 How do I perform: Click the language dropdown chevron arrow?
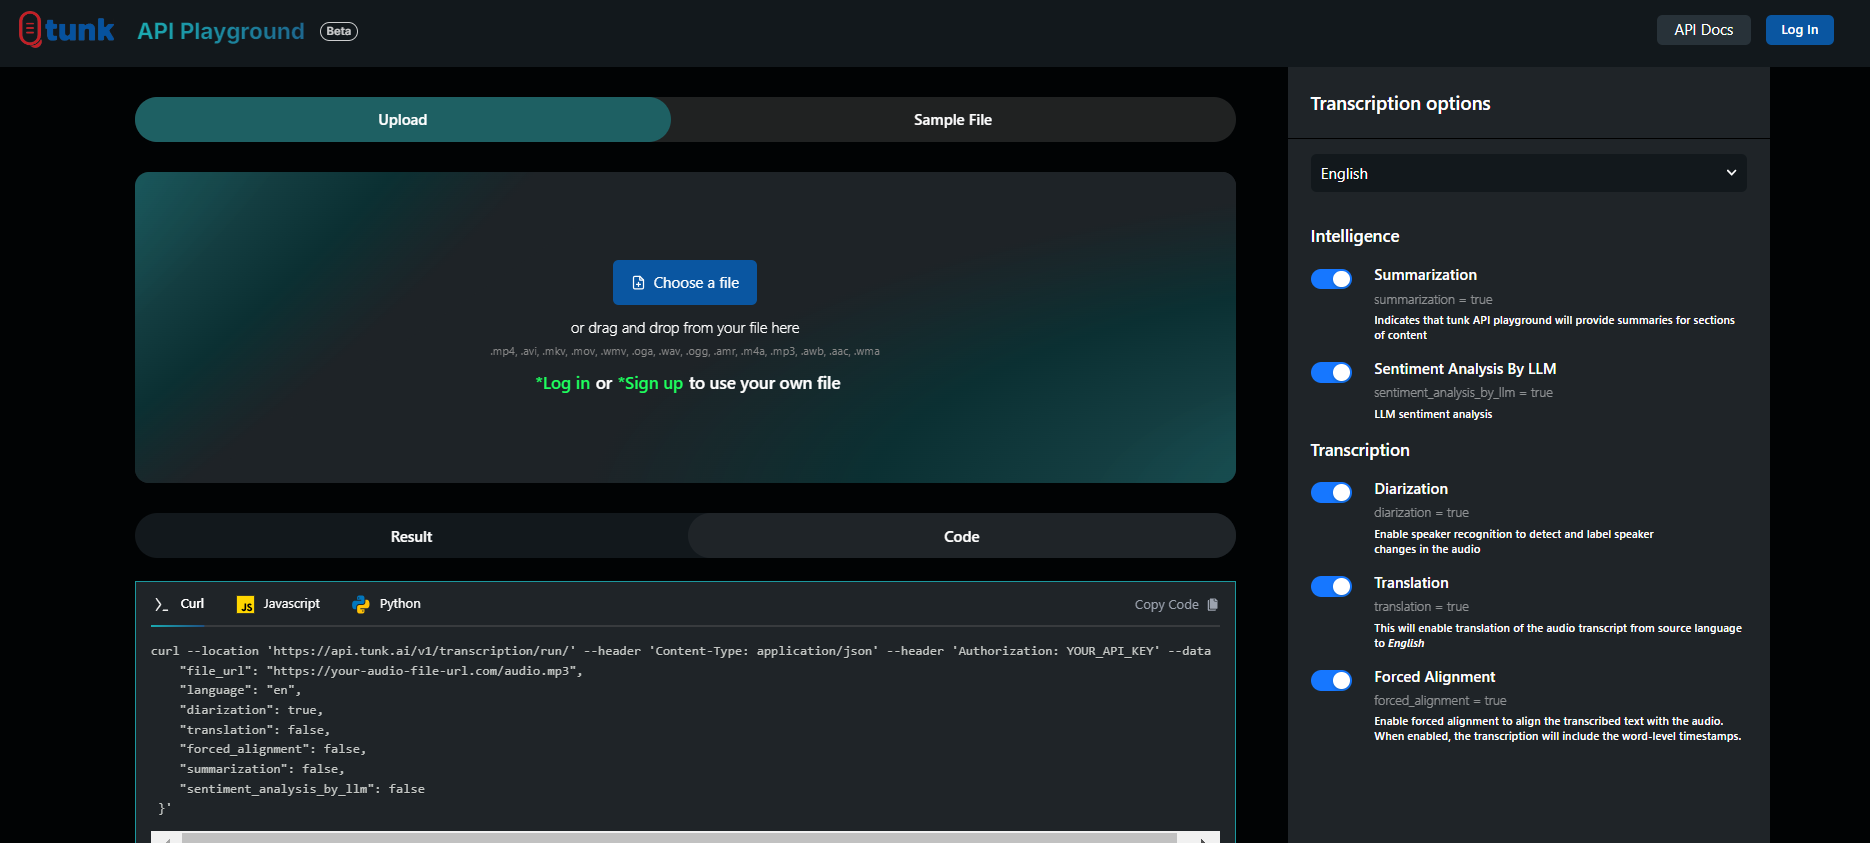[1731, 173]
